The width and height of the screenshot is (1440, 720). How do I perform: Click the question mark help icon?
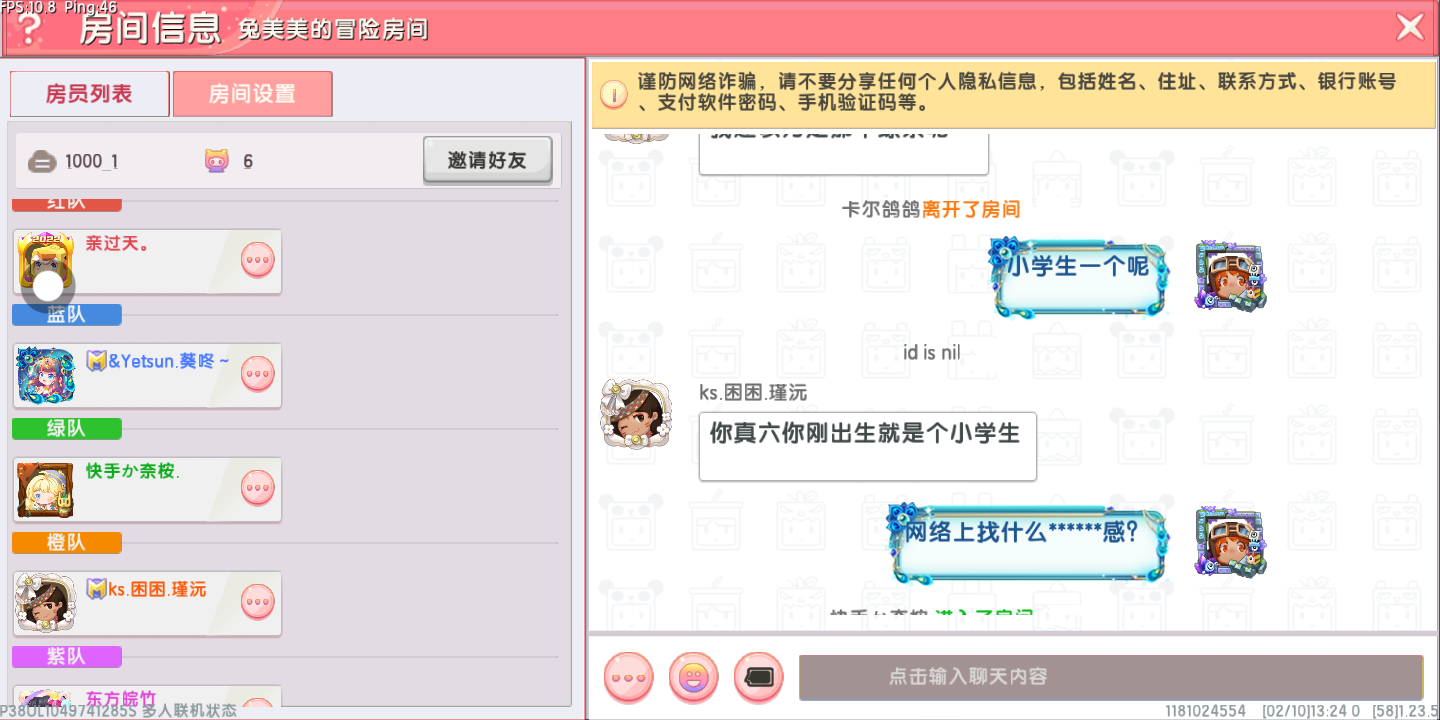[x=30, y=29]
